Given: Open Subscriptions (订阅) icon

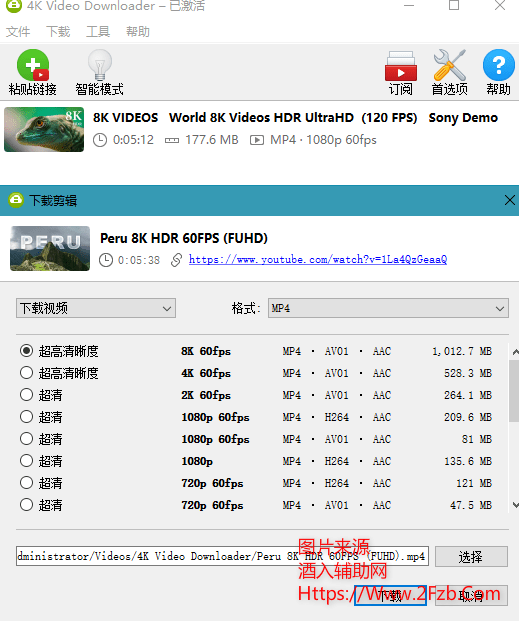Looking at the screenshot, I should click(x=401, y=66).
